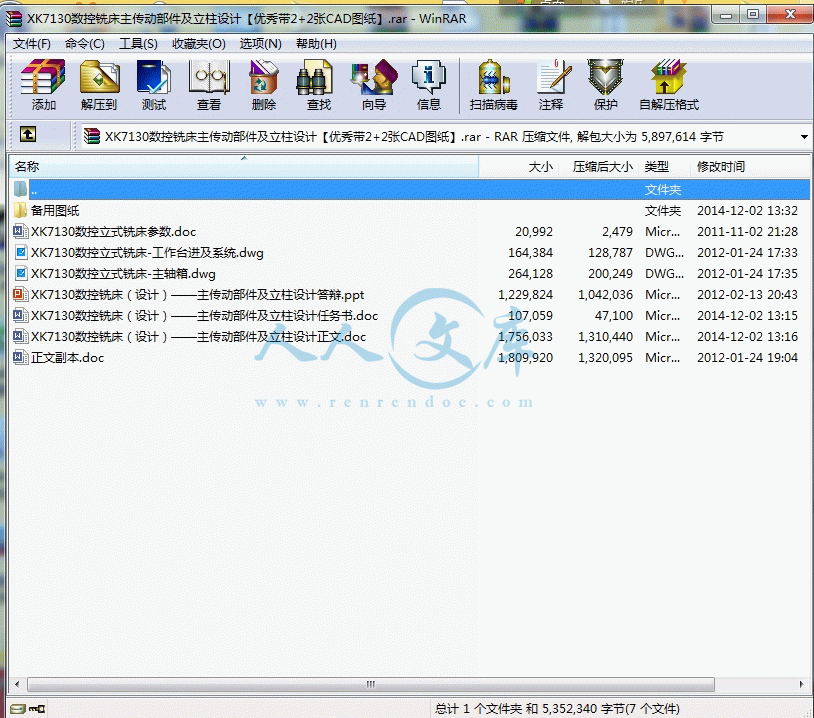The image size is (814, 718).
Task: Select the 主传动部件及立柱设计答辩.ppt file name
Action: coord(197,295)
